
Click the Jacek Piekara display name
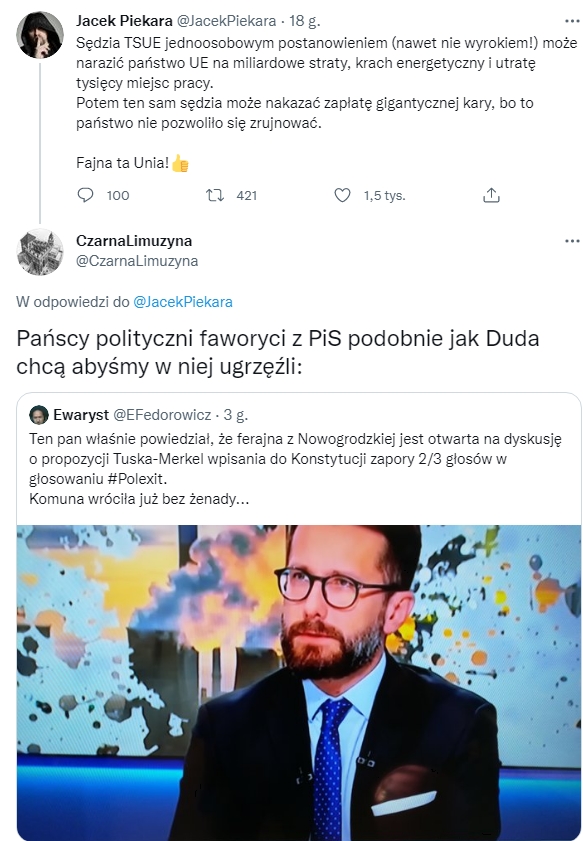pyautogui.click(x=124, y=20)
